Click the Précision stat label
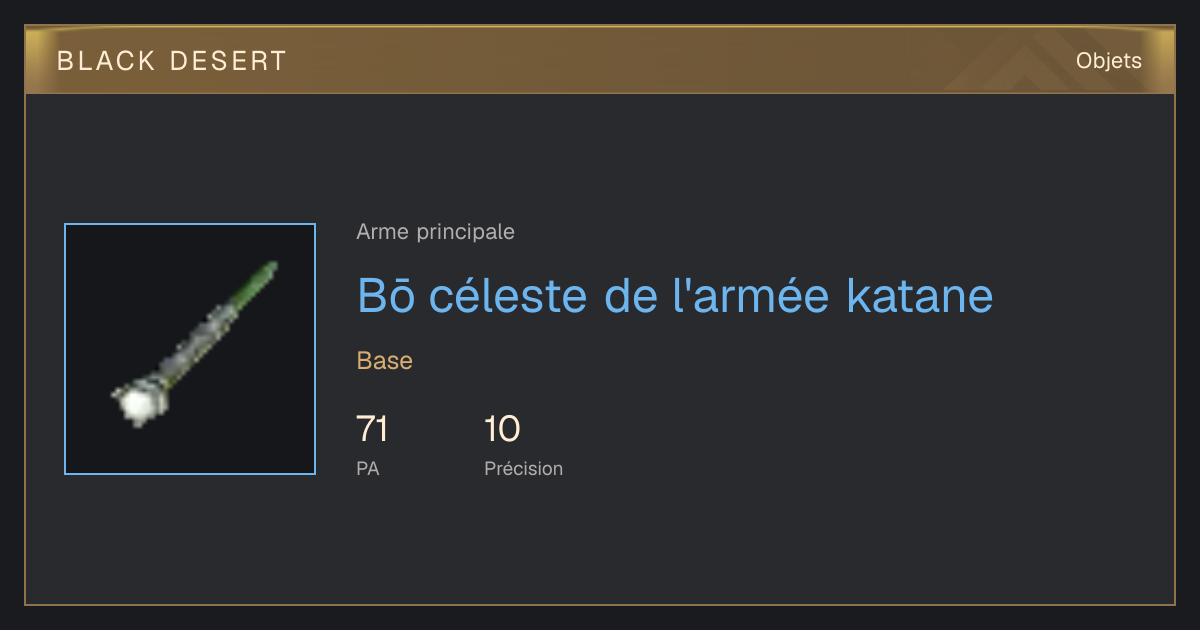This screenshot has height=630, width=1200. coord(524,468)
